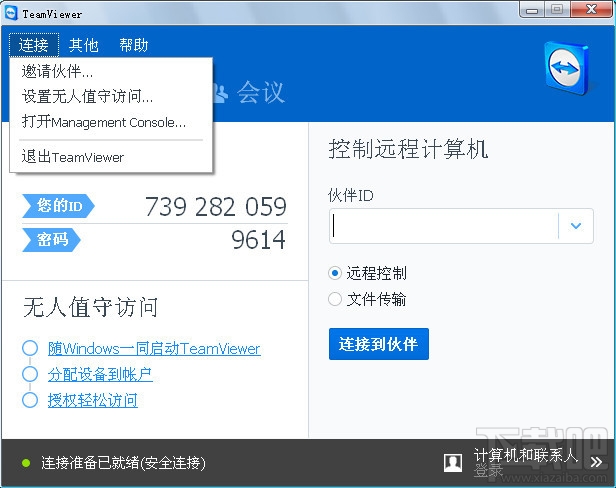Expand computers and contacts double-arrow

[596, 462]
